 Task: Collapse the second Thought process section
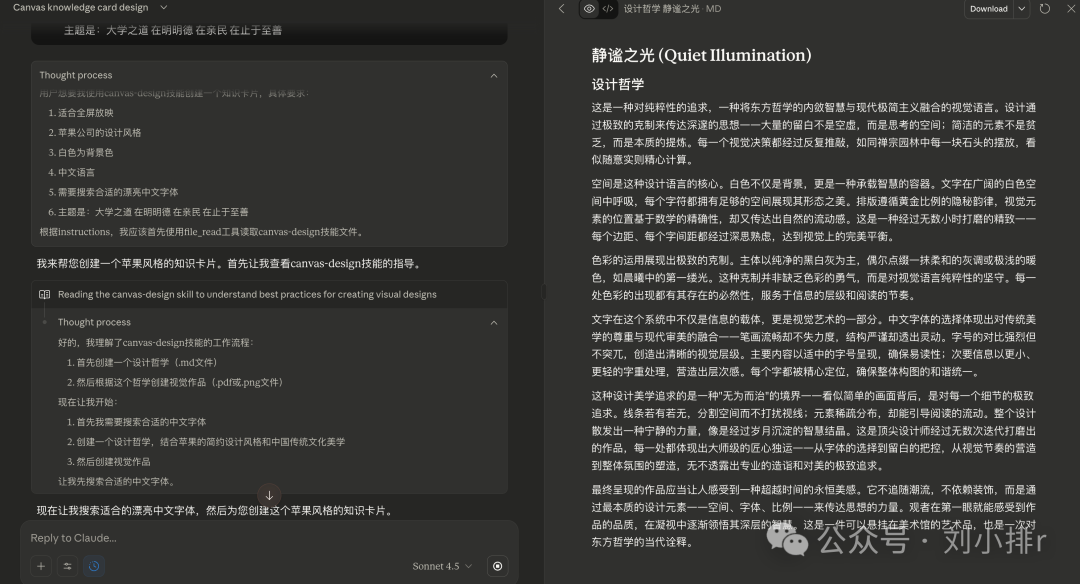click(493, 322)
